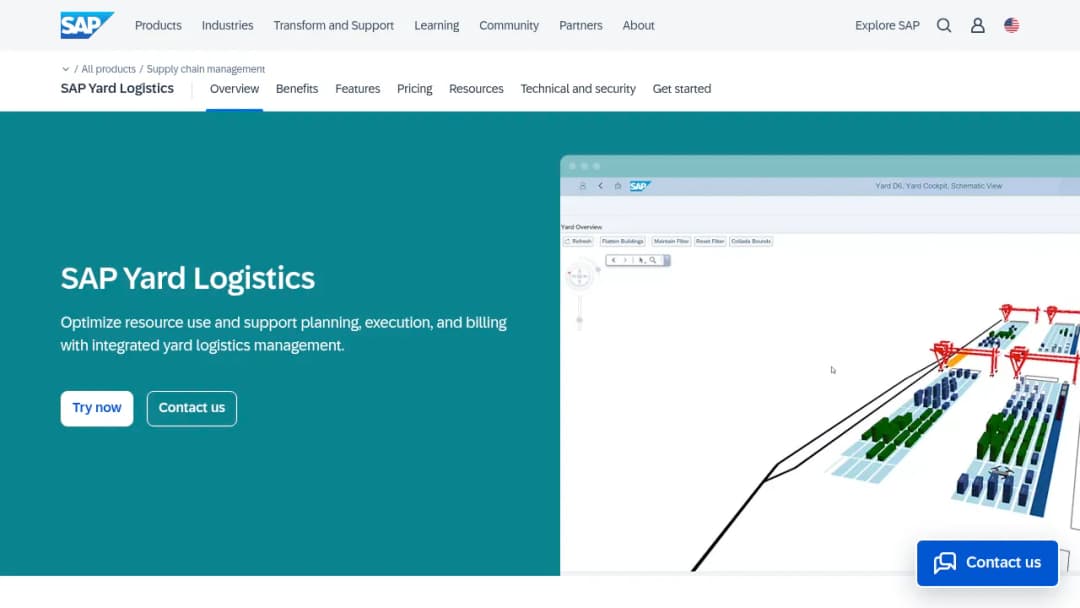1080x608 pixels.
Task: Open the Partners menu
Action: coord(581,25)
